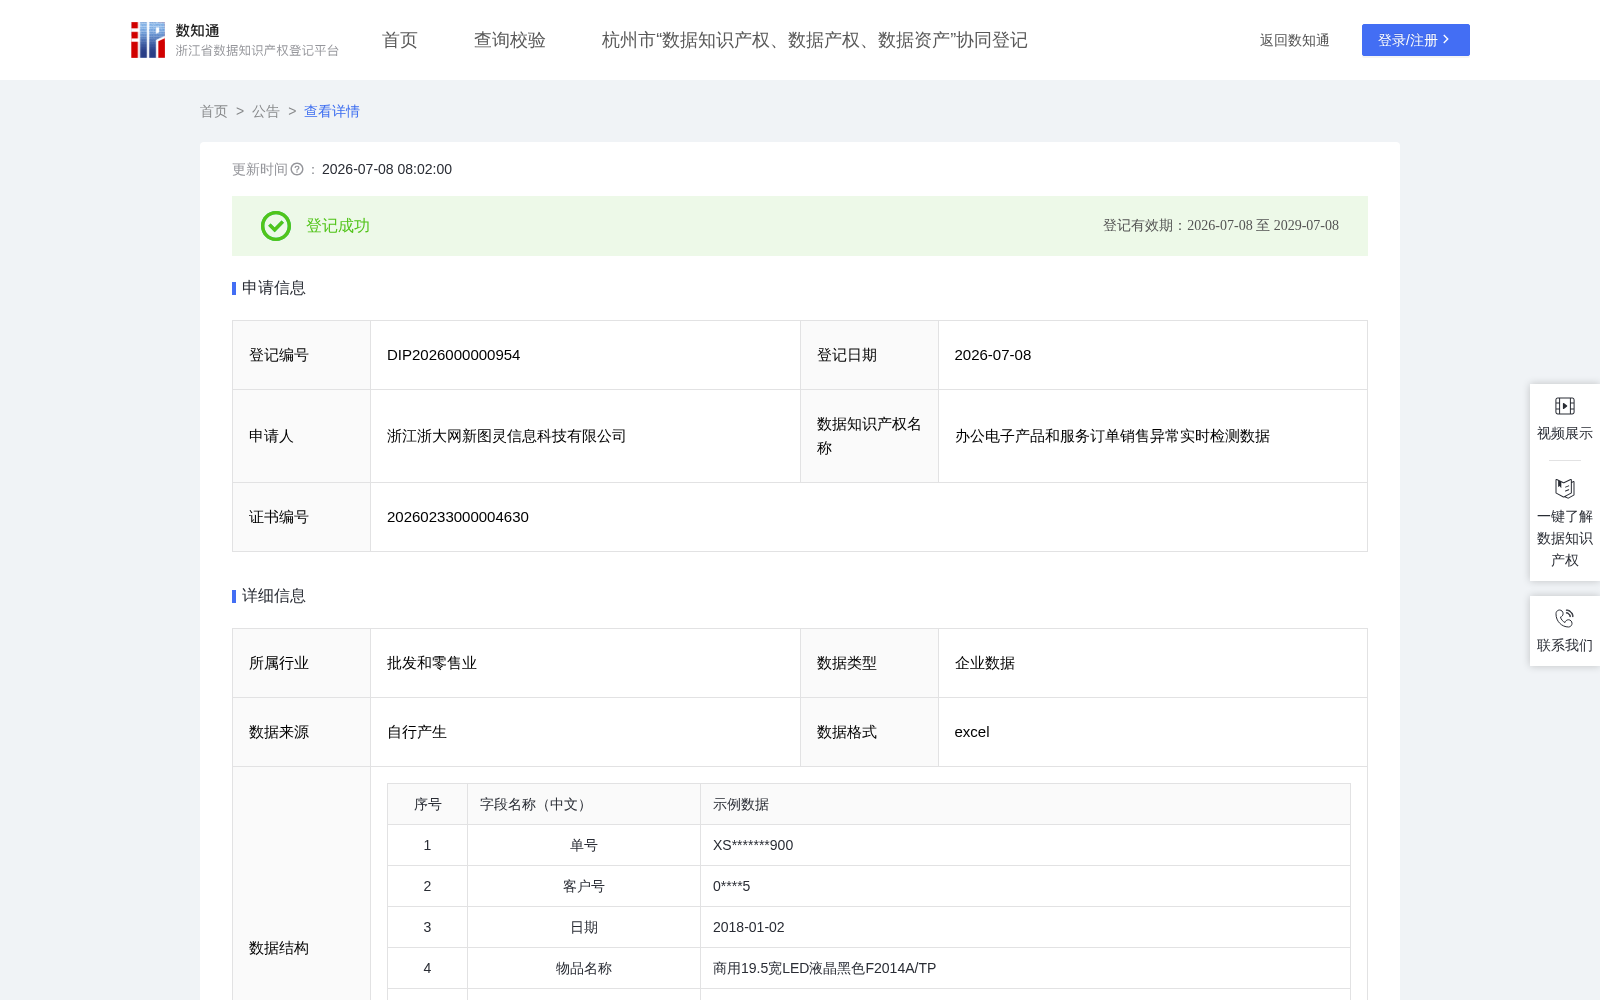Click the 日期 field name cell
Image resolution: width=1600 pixels, height=1000 pixels.
pyautogui.click(x=584, y=927)
